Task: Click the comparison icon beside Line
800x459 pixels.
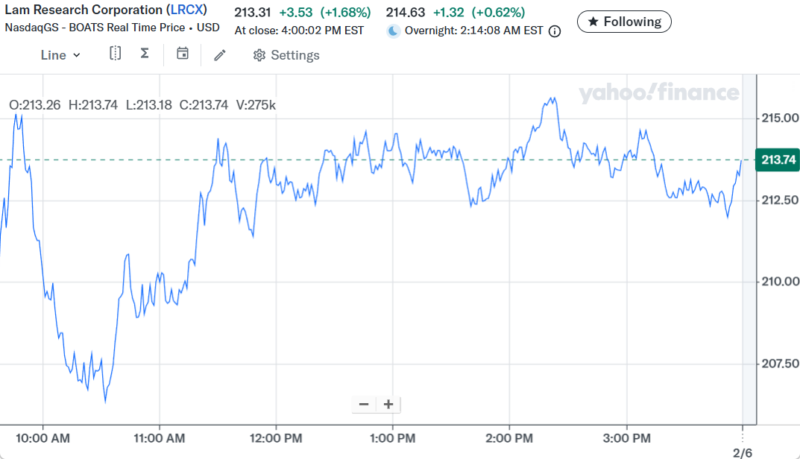Action: point(115,54)
